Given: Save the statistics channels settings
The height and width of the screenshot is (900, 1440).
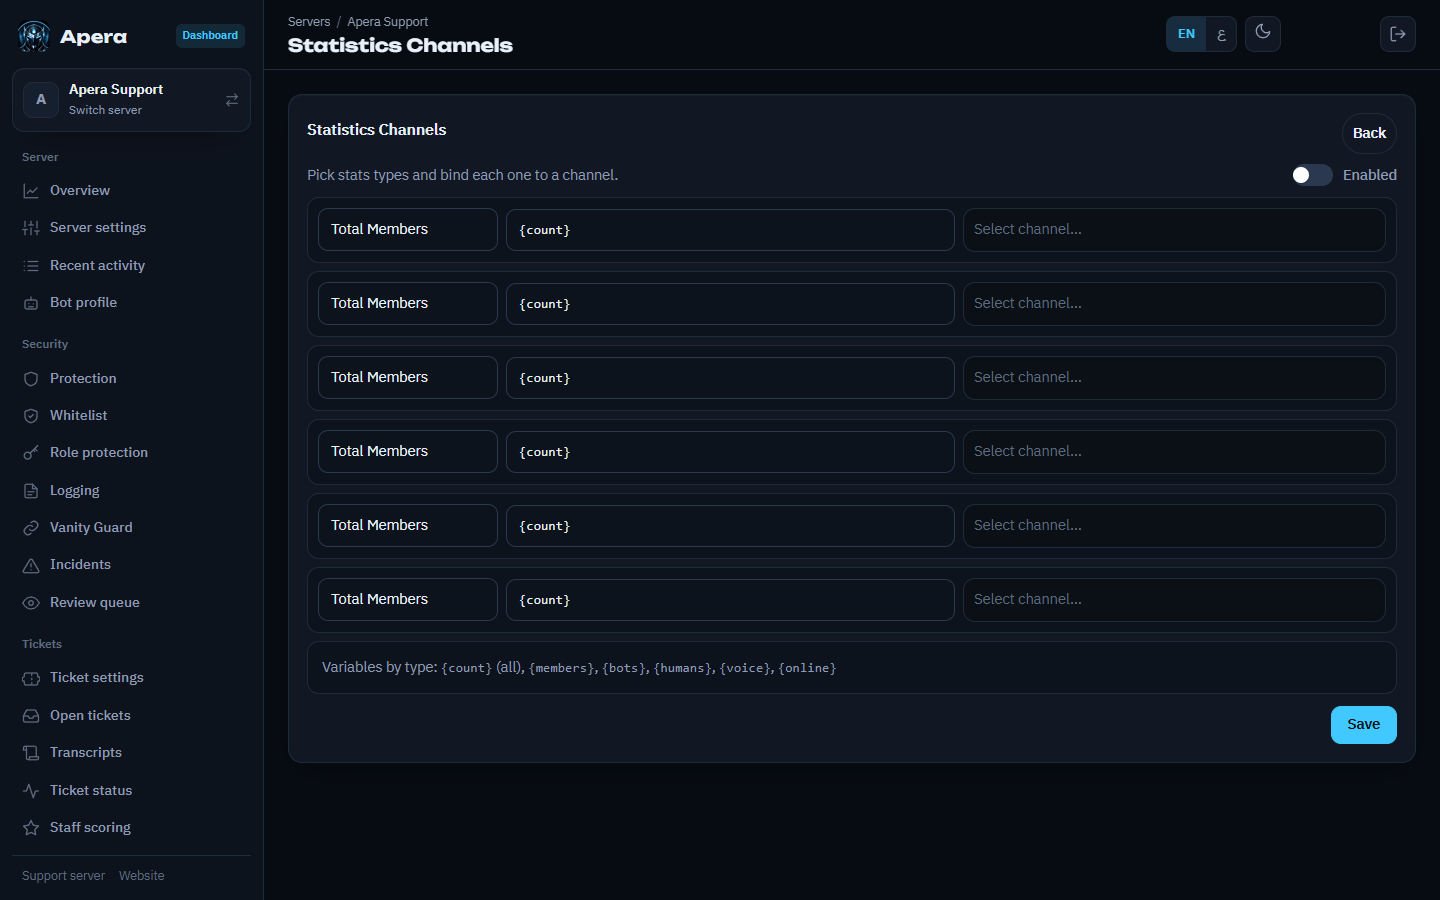Looking at the screenshot, I should 1363,725.
